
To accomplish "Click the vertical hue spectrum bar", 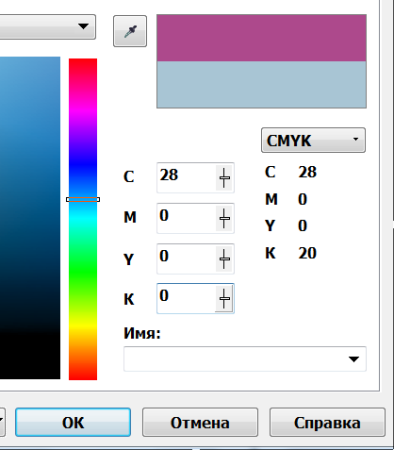I will 83,219.
